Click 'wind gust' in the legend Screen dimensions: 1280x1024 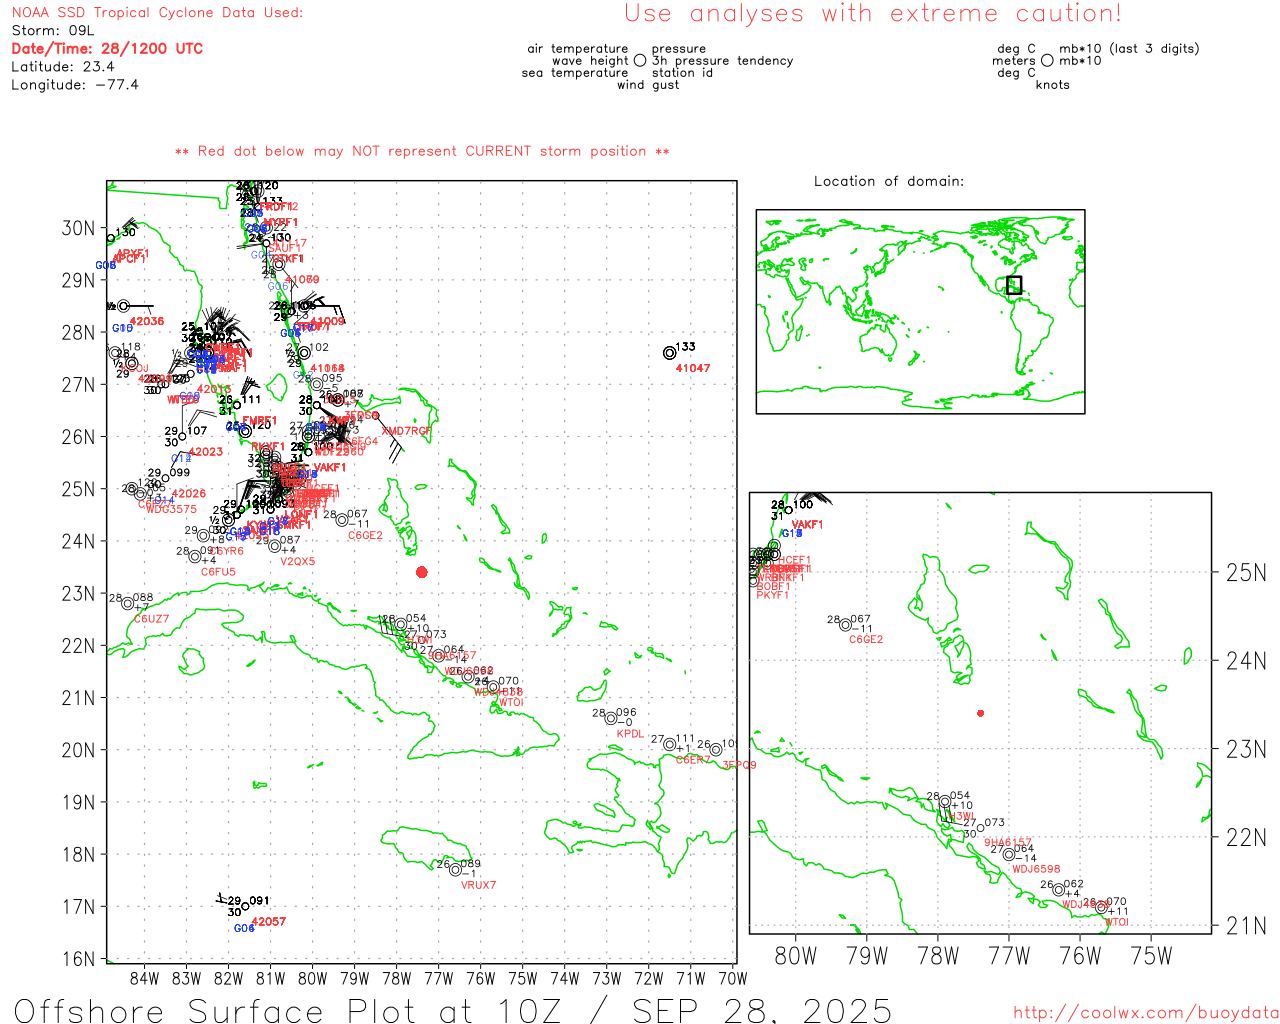pyautogui.click(x=648, y=85)
